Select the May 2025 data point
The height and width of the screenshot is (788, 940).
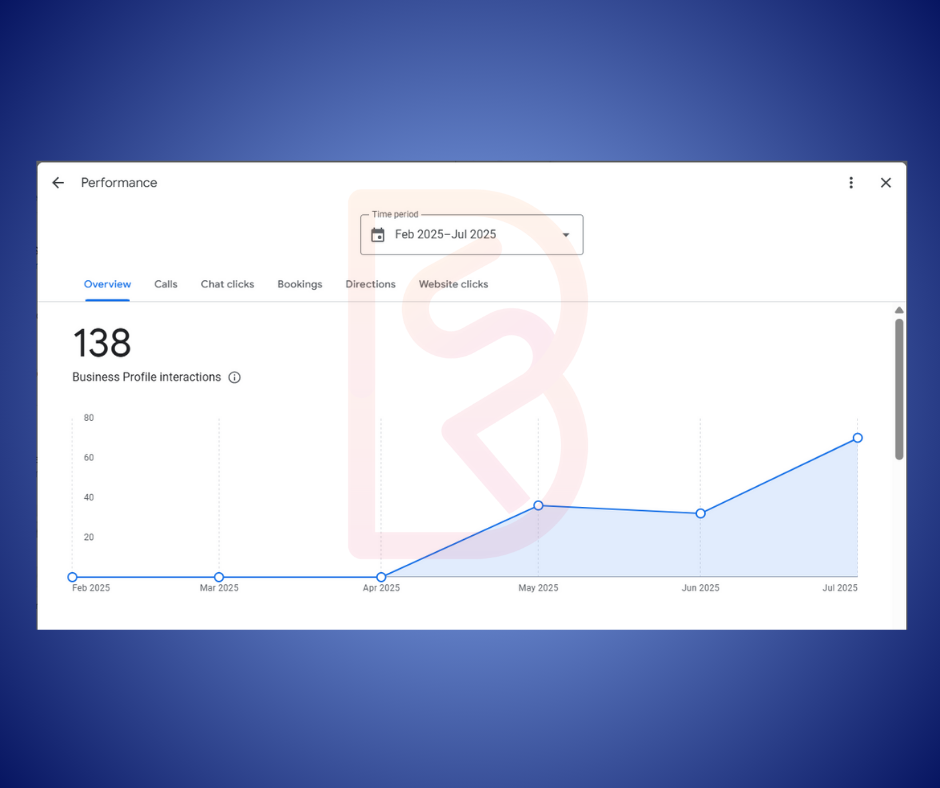(x=538, y=506)
